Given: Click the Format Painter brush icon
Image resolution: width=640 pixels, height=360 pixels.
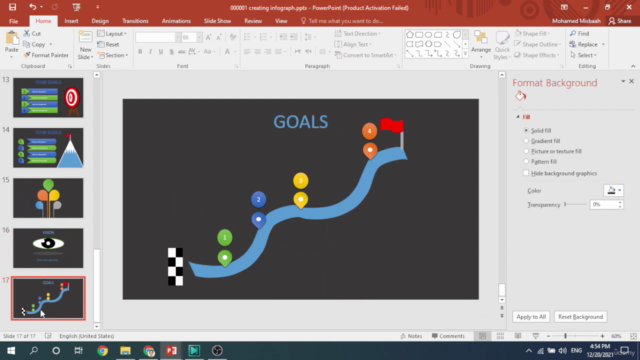Looking at the screenshot, I should (27, 55).
